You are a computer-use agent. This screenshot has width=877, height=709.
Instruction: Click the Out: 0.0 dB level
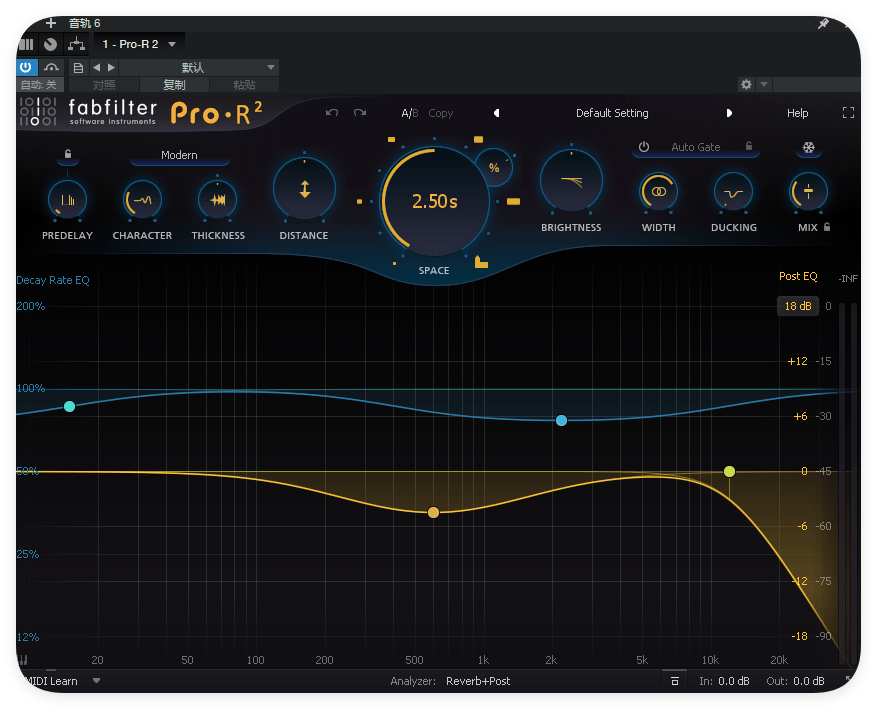click(x=795, y=681)
